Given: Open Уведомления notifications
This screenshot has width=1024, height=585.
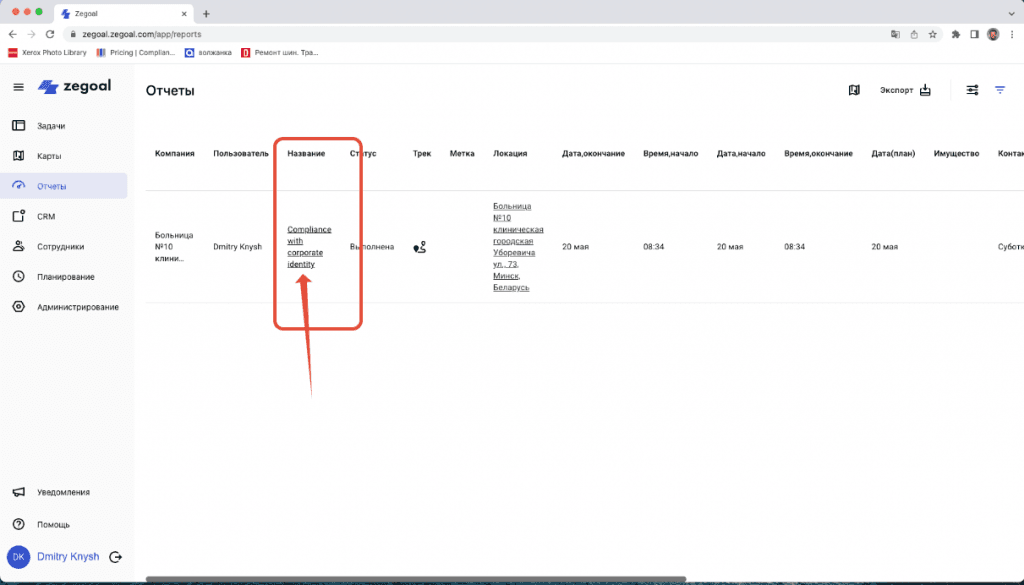Looking at the screenshot, I should point(63,492).
